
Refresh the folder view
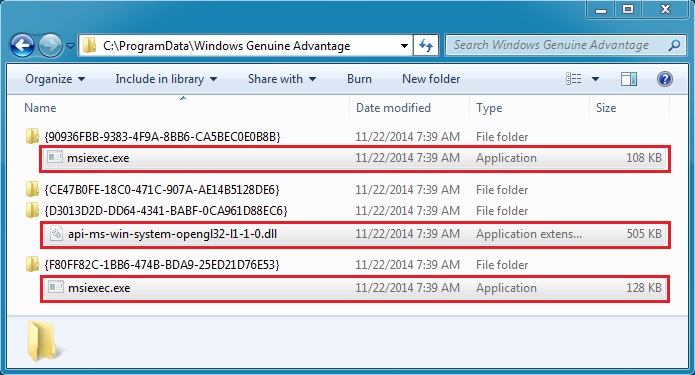pos(426,45)
